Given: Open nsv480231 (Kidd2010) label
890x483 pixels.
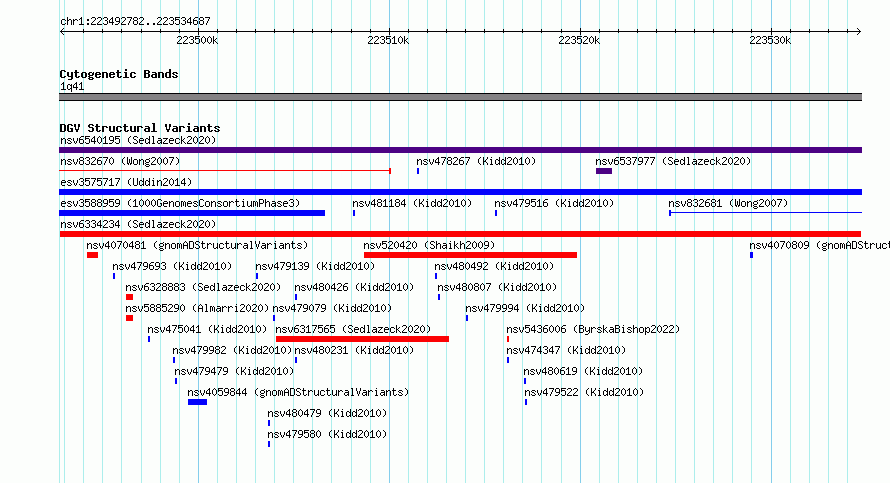Looking at the screenshot, I should [354, 350].
